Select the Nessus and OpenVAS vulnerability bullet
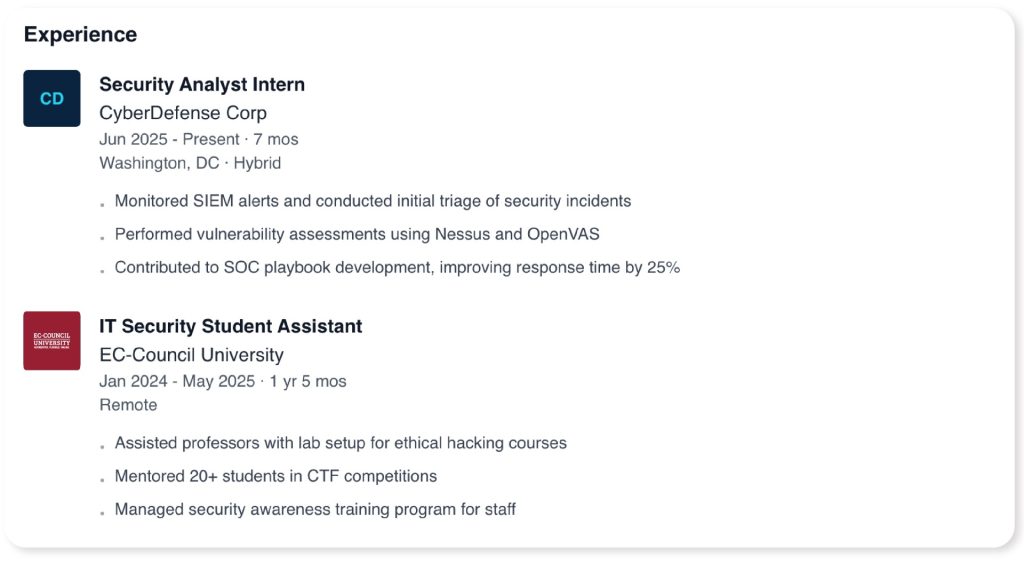Viewport: 1024px width, 571px height. tap(357, 234)
